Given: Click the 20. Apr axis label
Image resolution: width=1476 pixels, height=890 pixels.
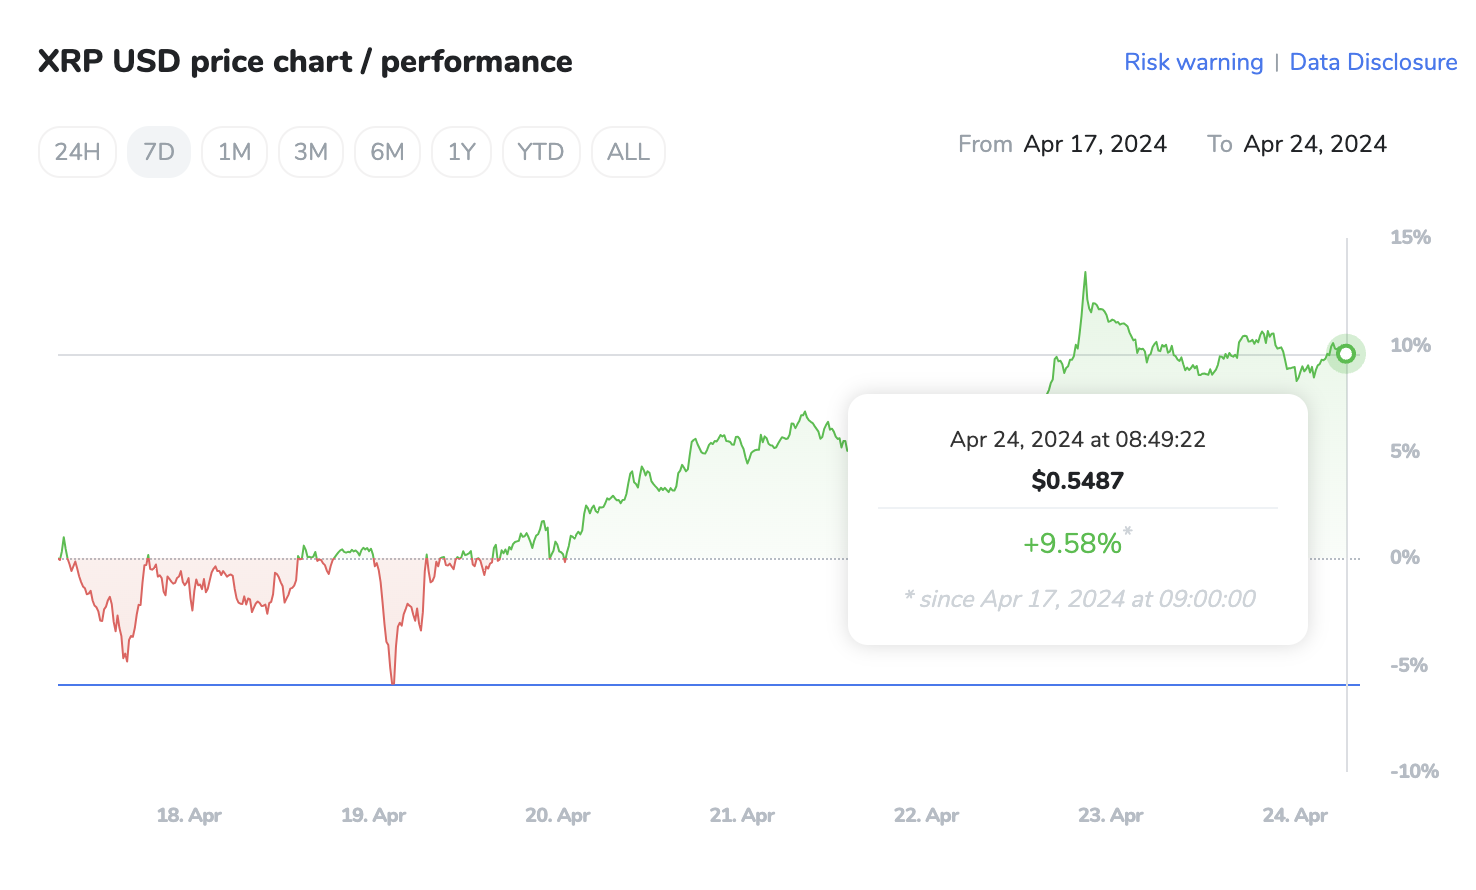Looking at the screenshot, I should [x=558, y=815].
